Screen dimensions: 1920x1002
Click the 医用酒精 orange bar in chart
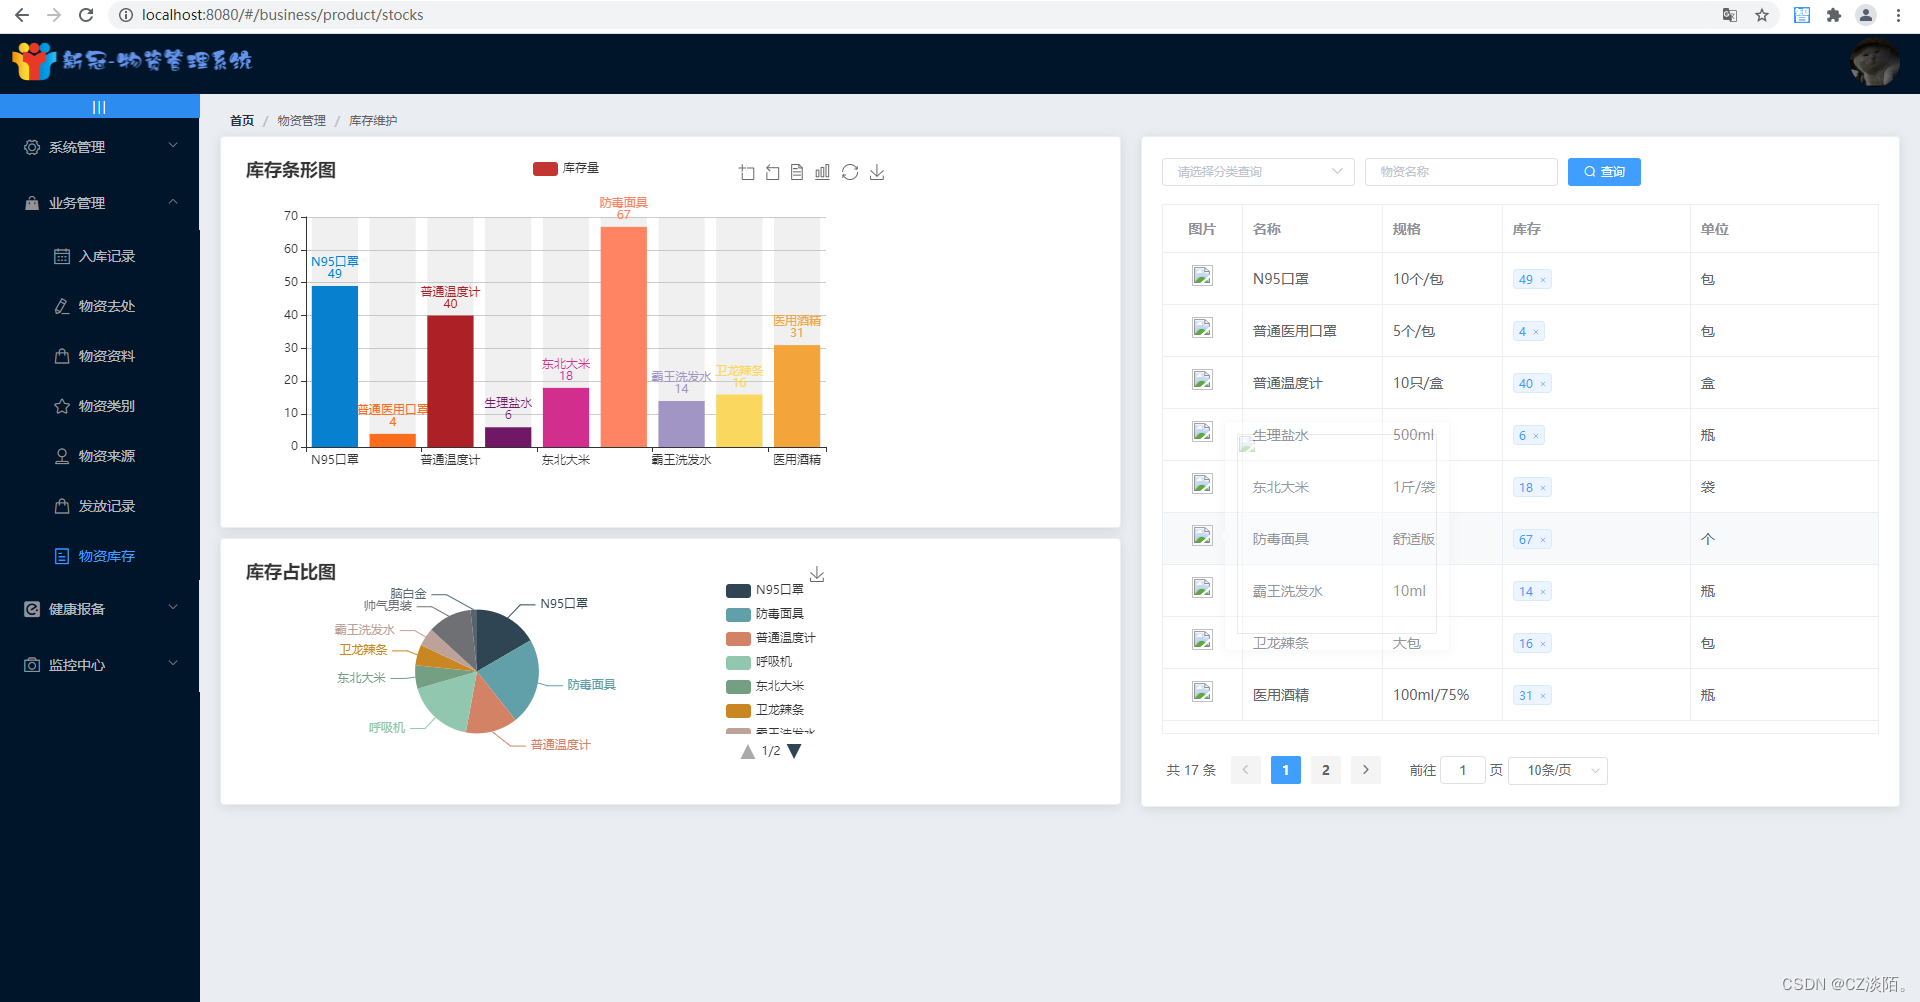click(x=797, y=396)
